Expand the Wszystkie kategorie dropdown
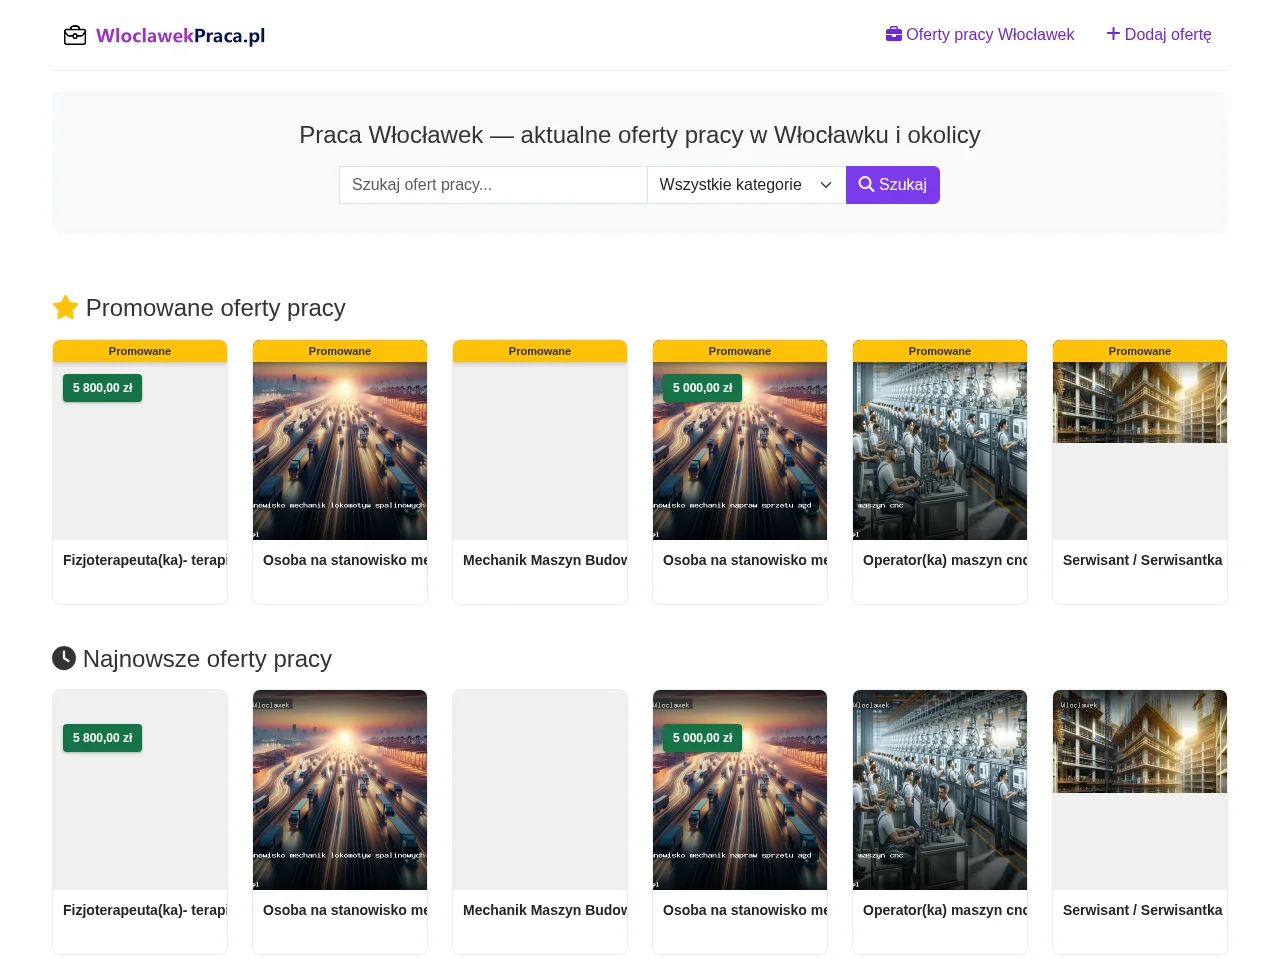The height and width of the screenshot is (960, 1280). click(747, 185)
